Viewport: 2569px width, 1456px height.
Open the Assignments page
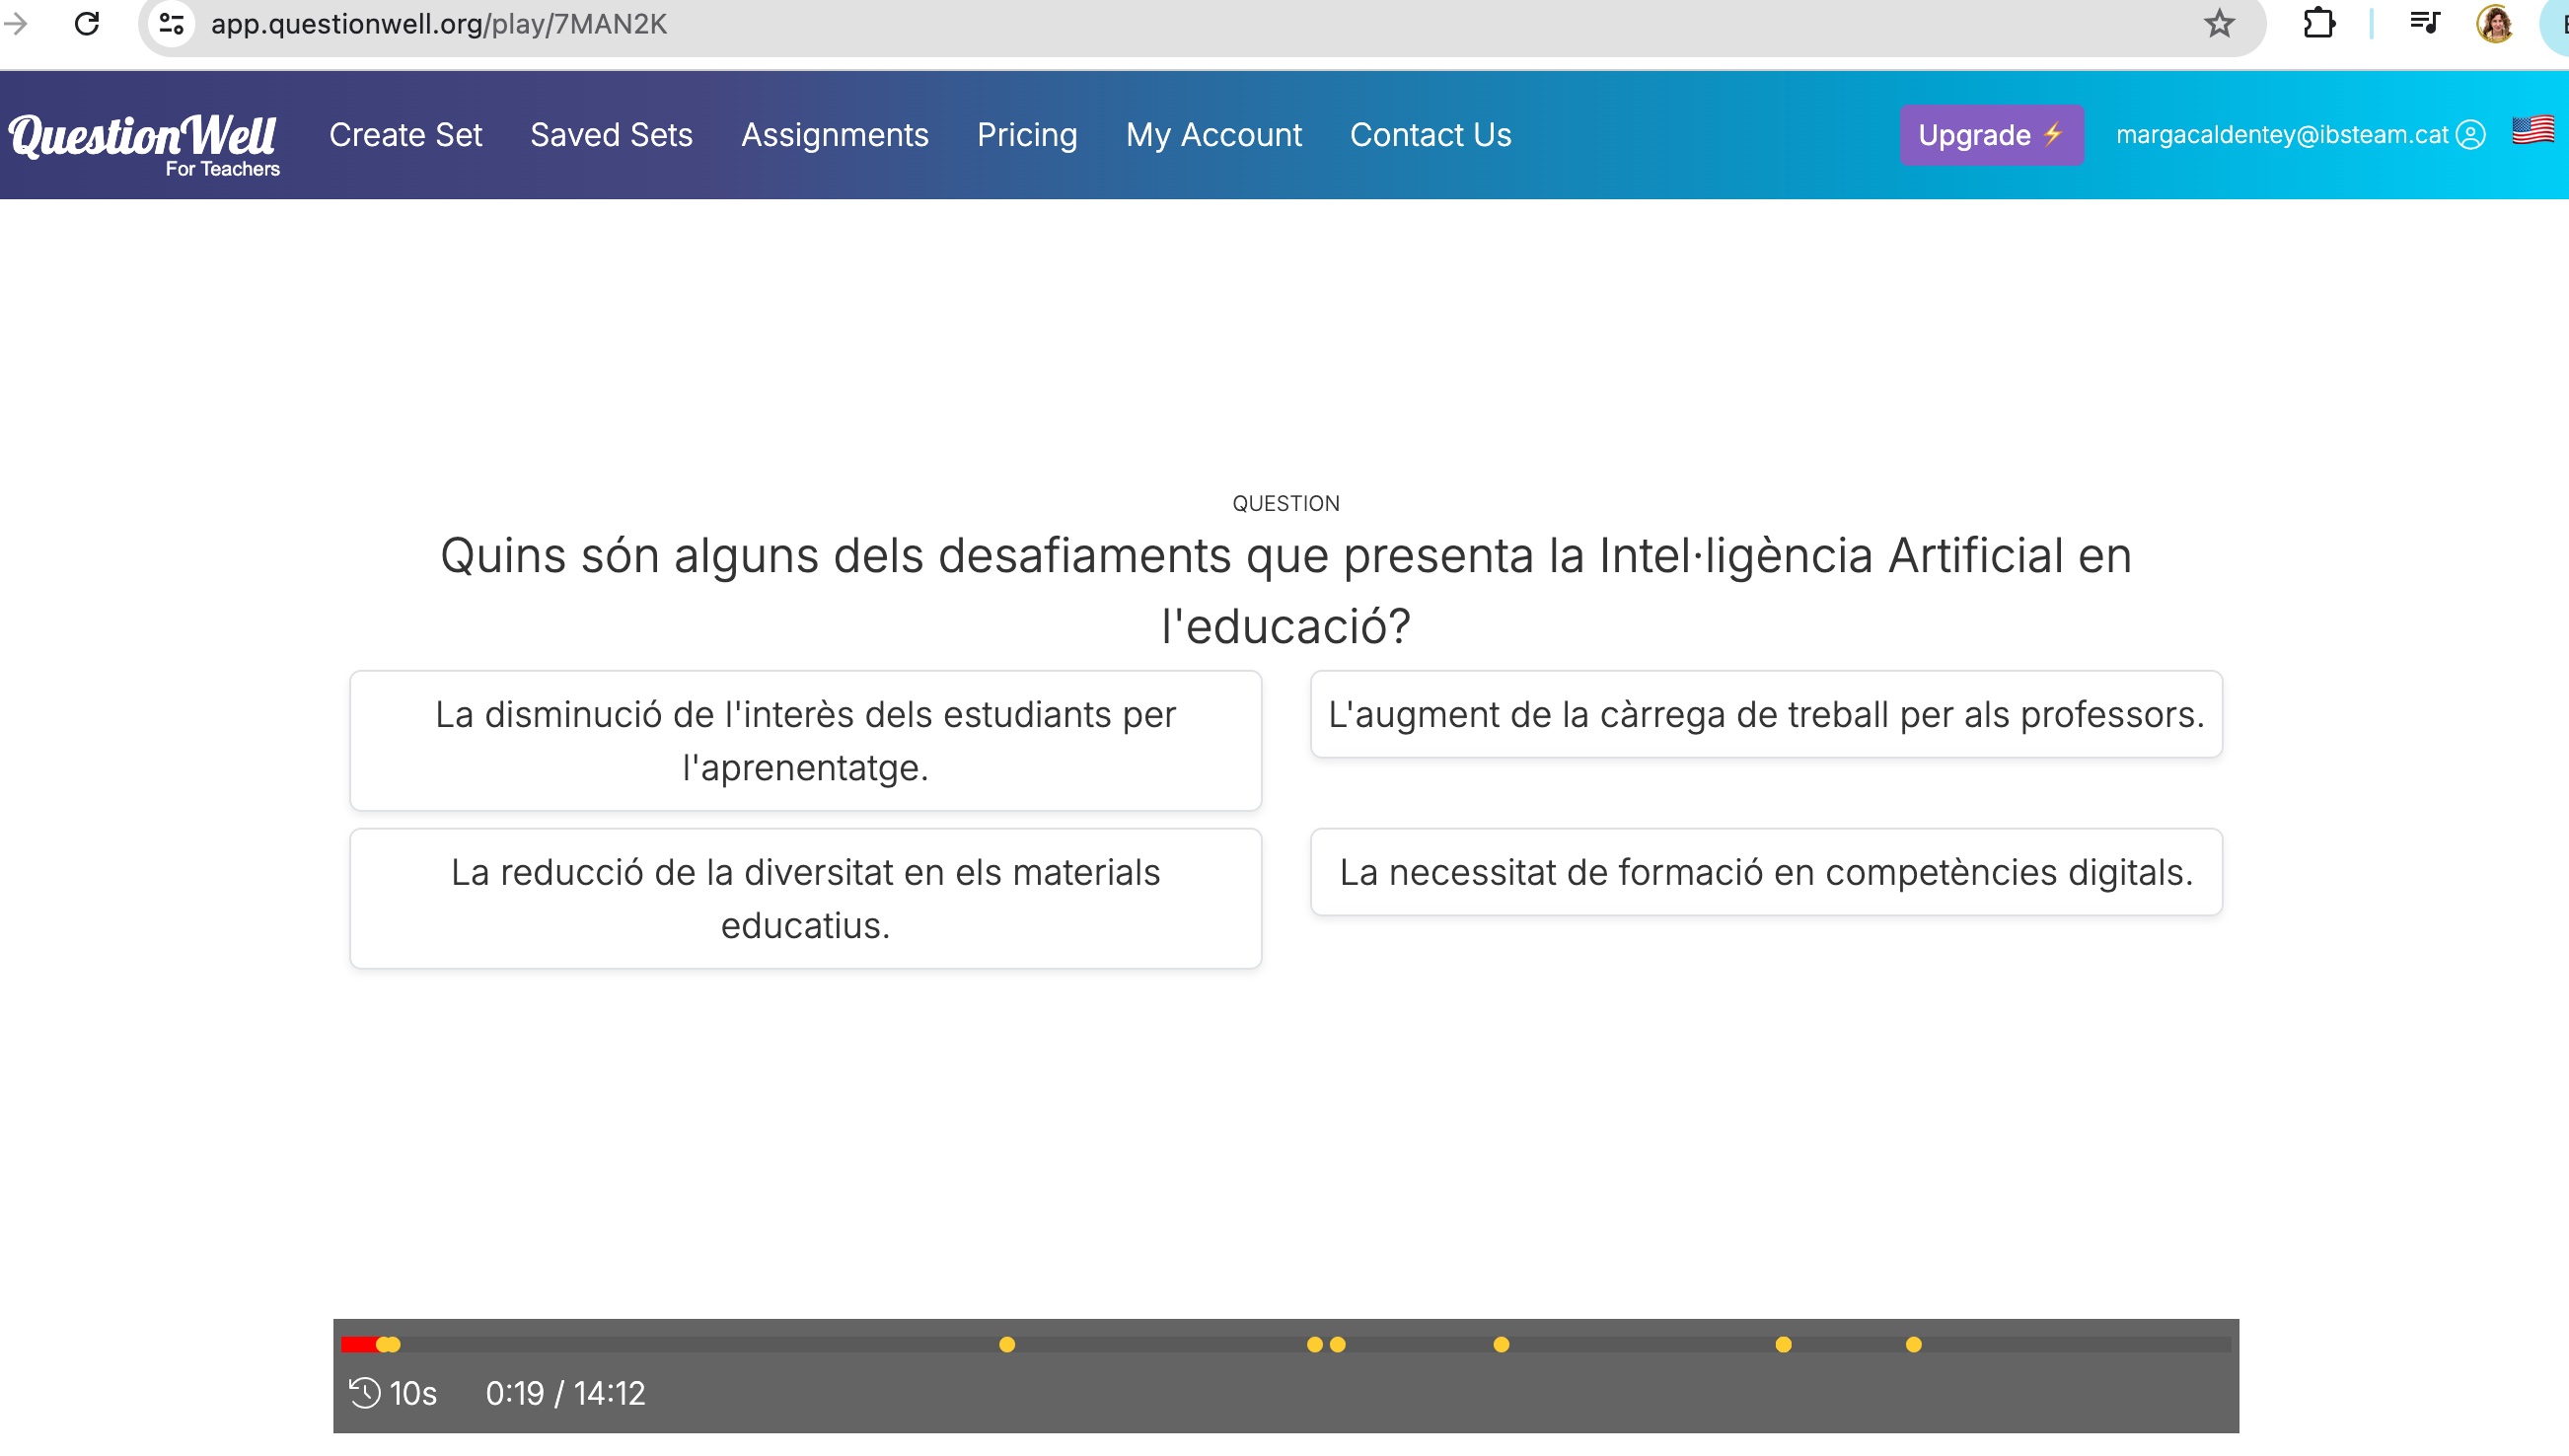click(835, 134)
